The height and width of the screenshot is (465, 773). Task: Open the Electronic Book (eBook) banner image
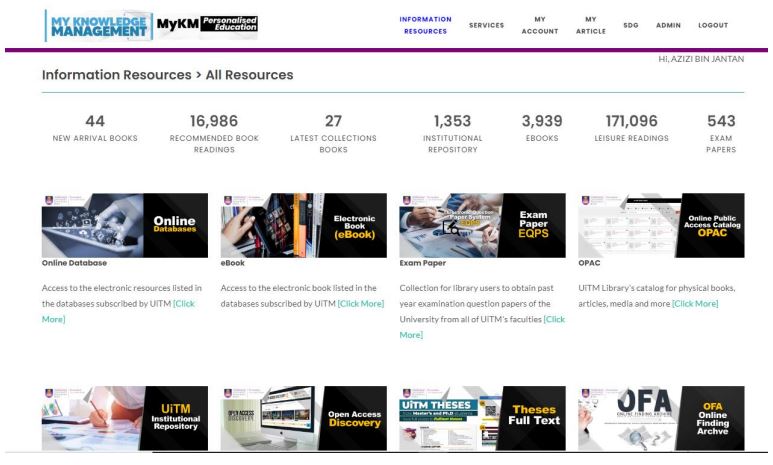(x=304, y=225)
